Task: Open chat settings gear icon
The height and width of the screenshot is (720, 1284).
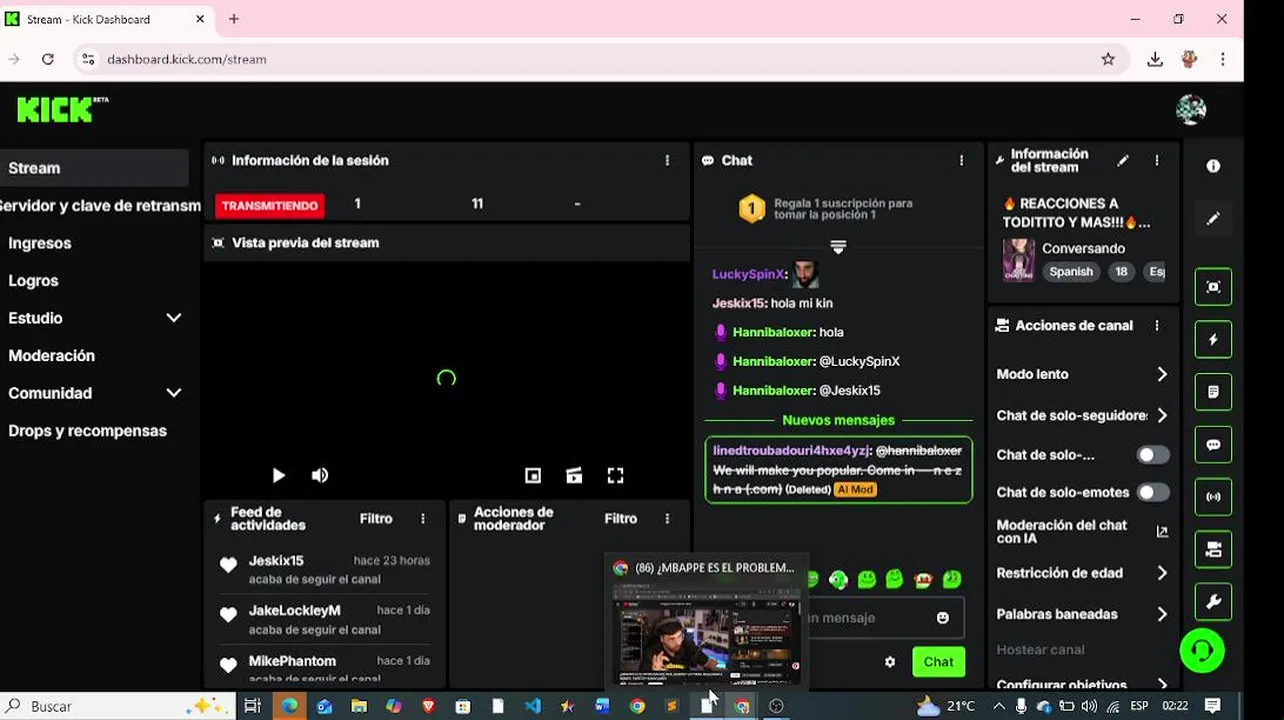Action: click(x=890, y=661)
